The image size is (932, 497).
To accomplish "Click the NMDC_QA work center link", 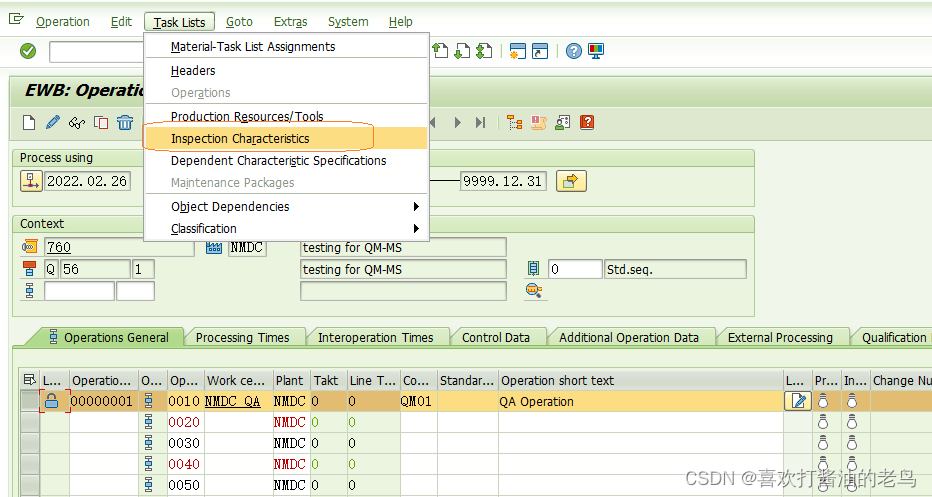I will click(x=233, y=401).
